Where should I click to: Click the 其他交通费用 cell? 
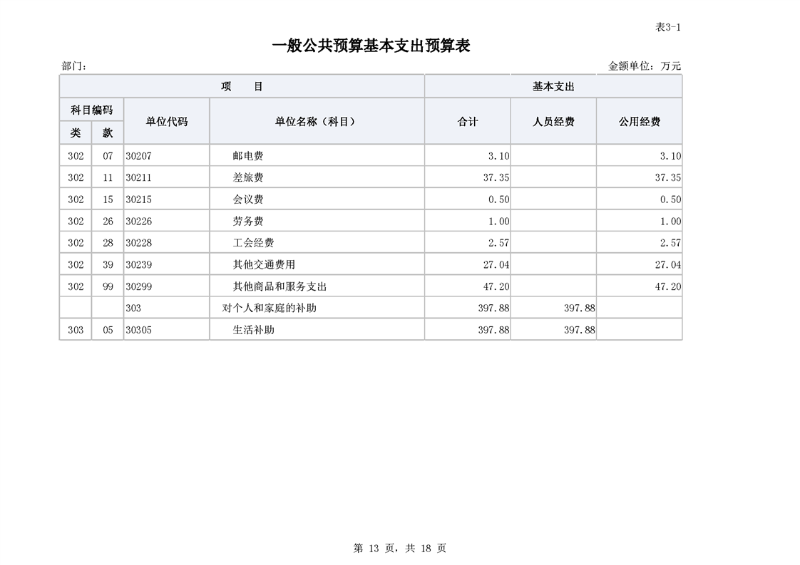[x=258, y=265]
